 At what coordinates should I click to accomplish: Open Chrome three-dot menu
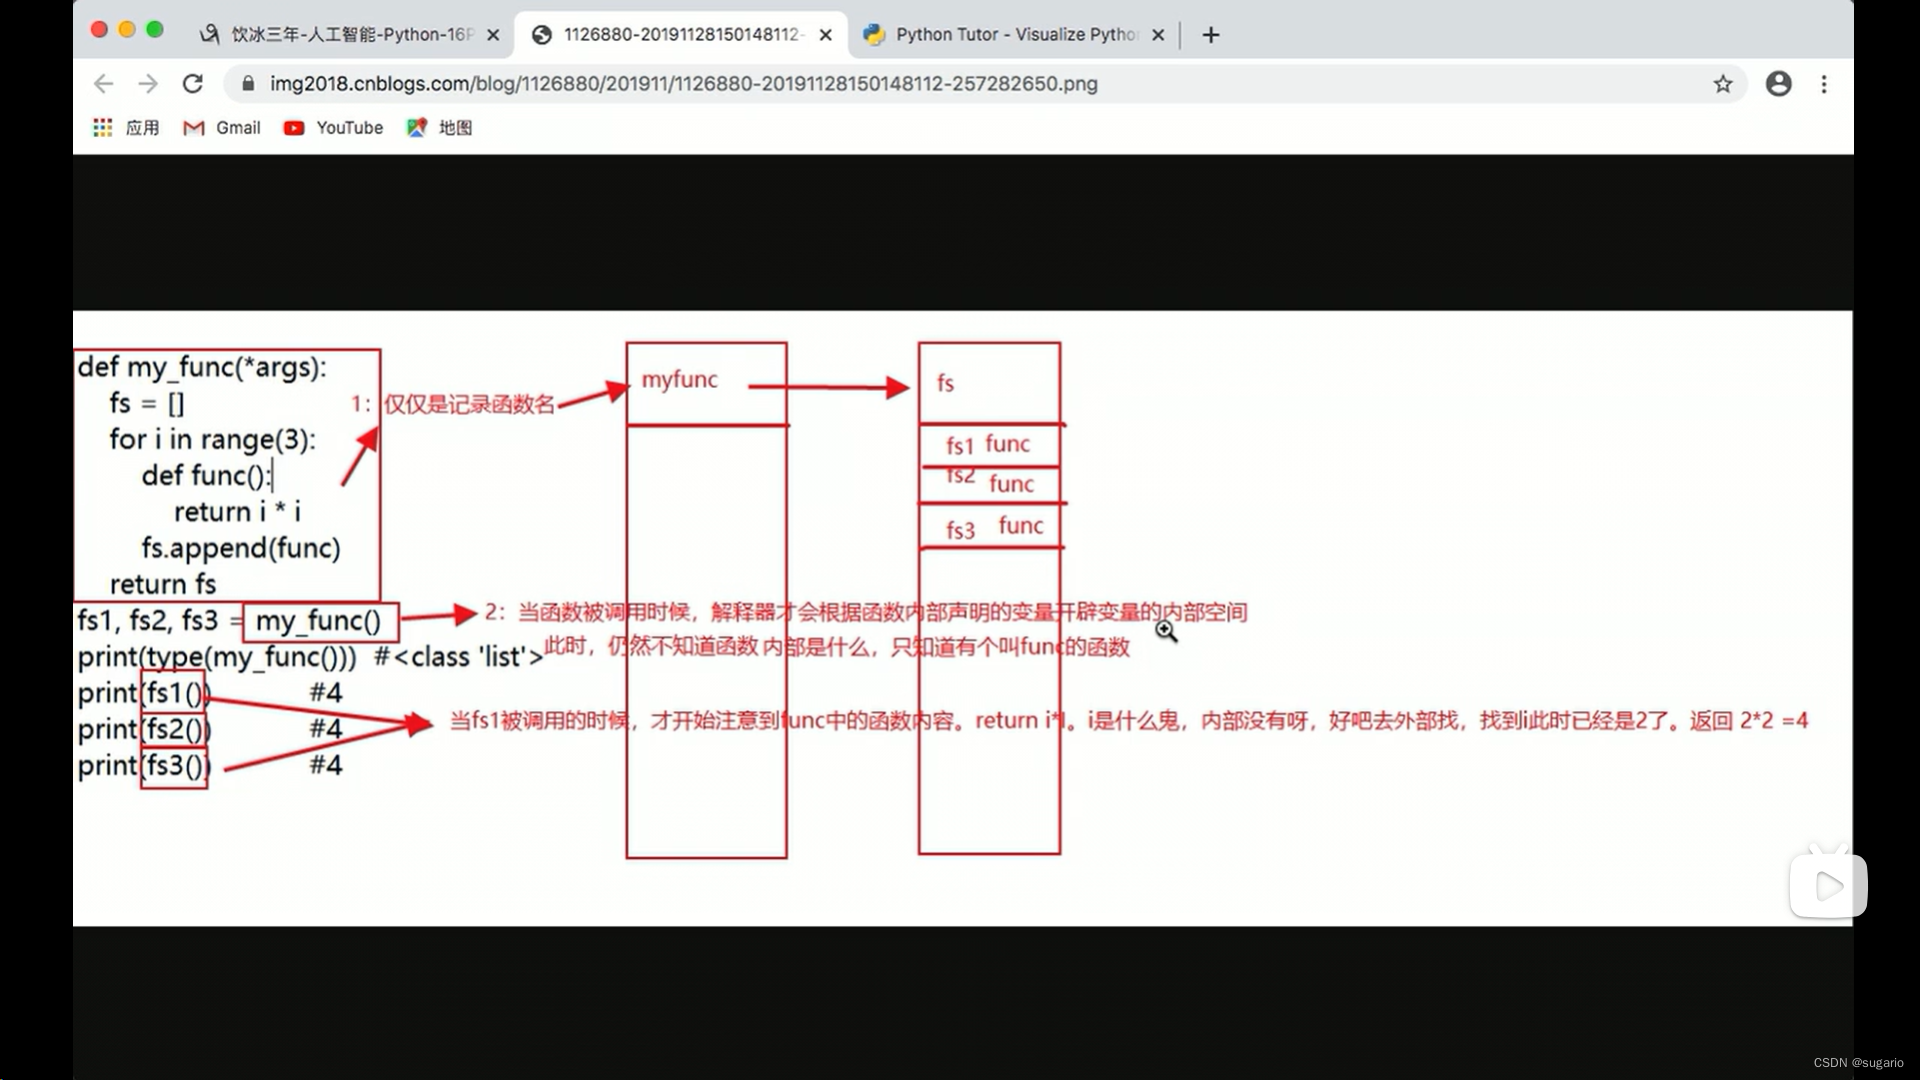click(x=1824, y=84)
